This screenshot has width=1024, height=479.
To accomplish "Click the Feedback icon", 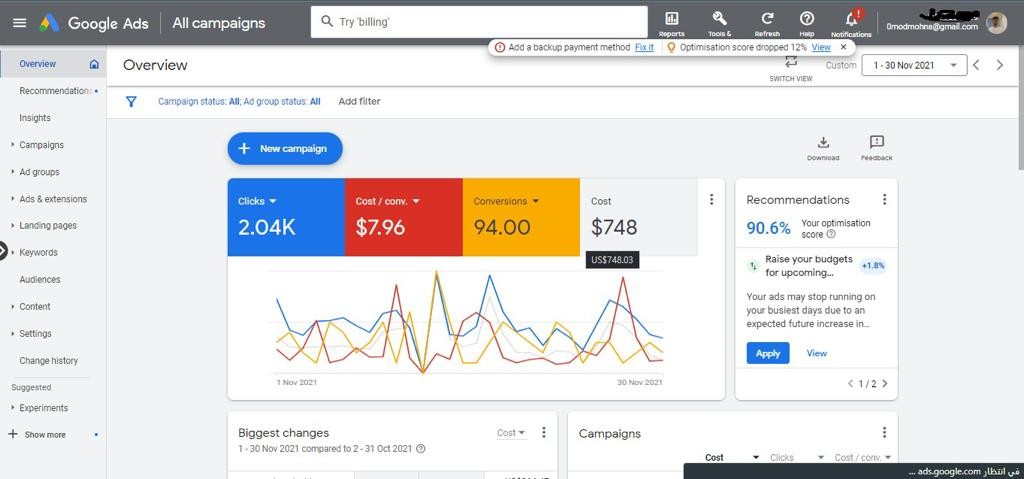I will tap(877, 142).
